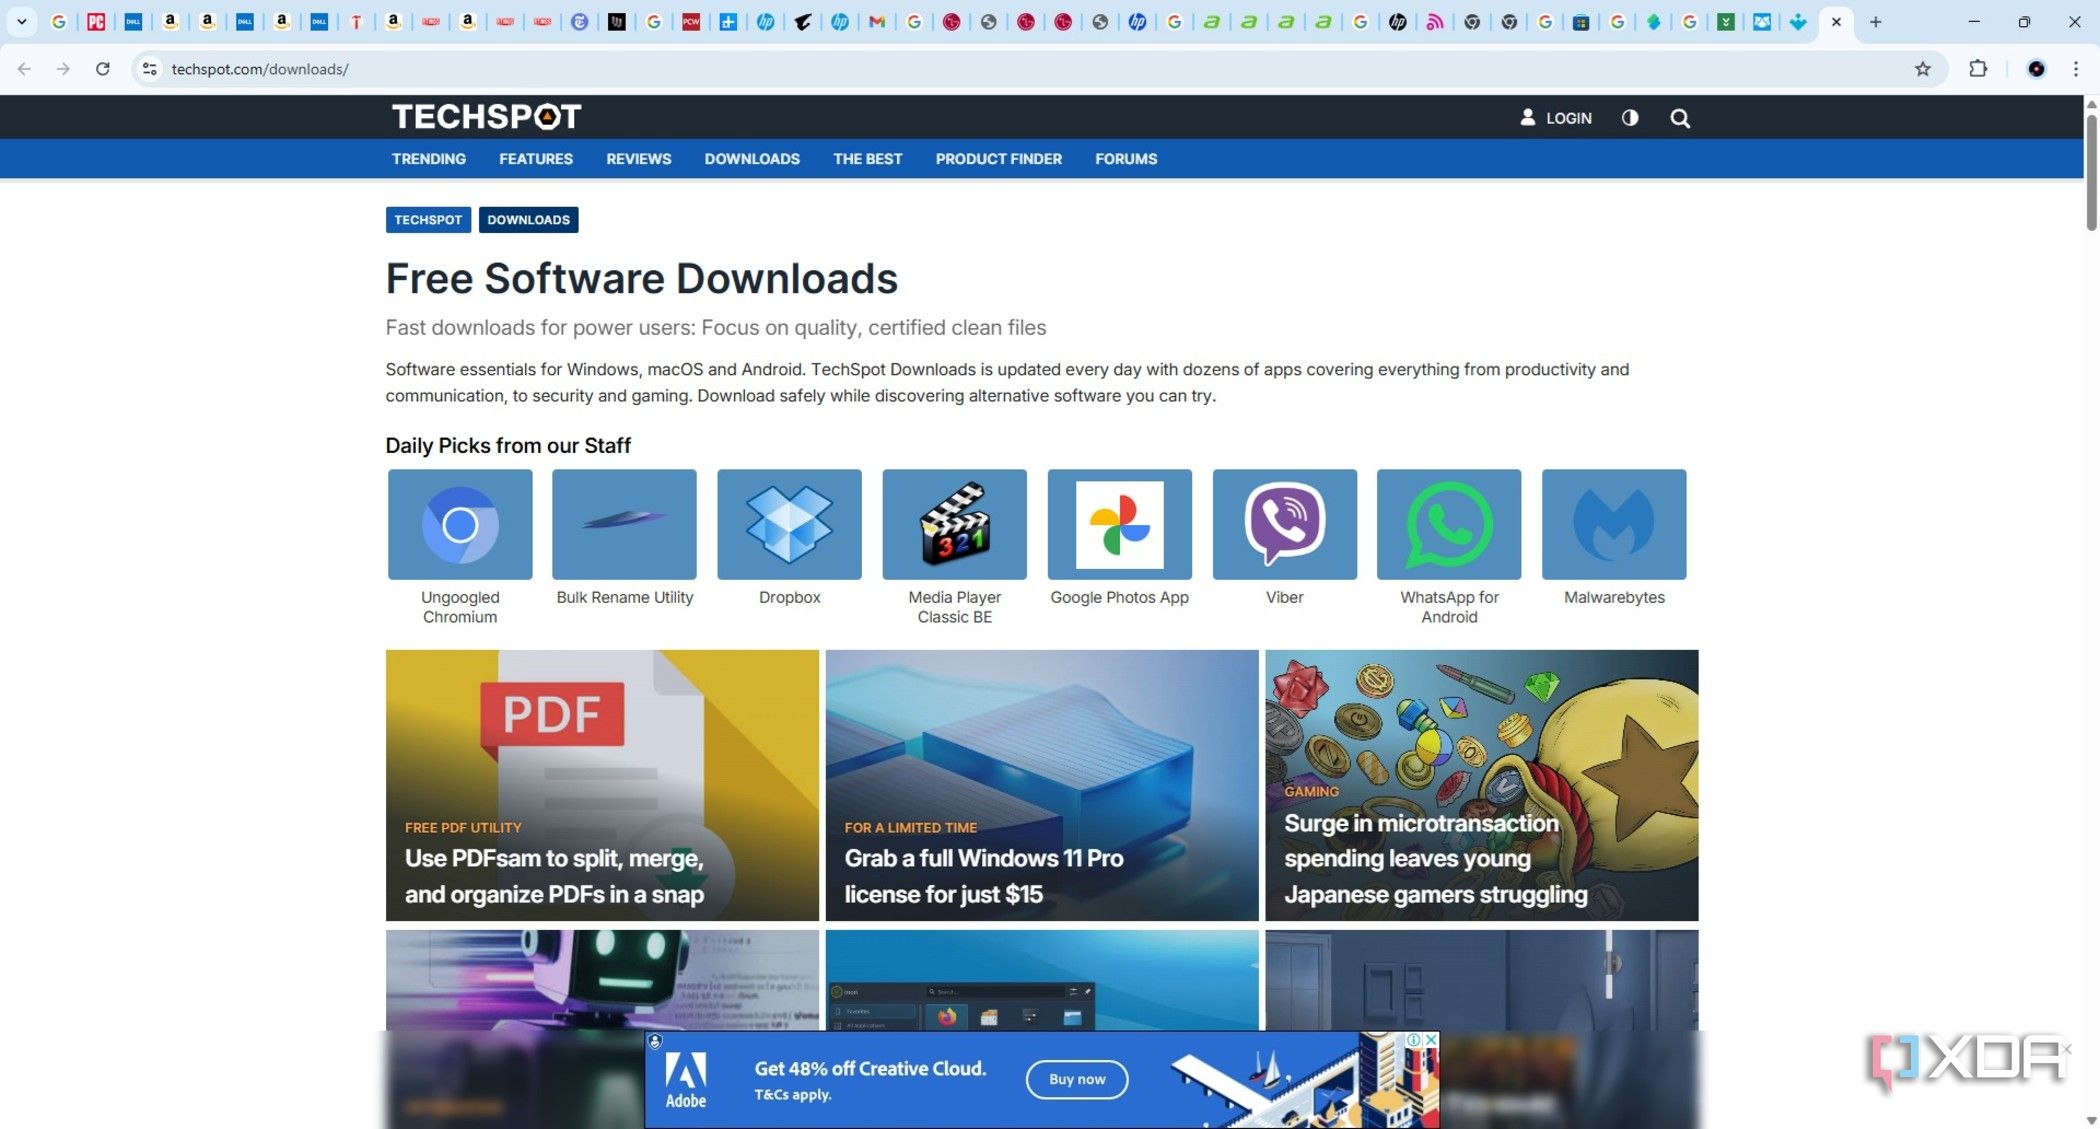The width and height of the screenshot is (2100, 1129).
Task: Open the microtransaction spending gaming article
Action: click(1482, 785)
